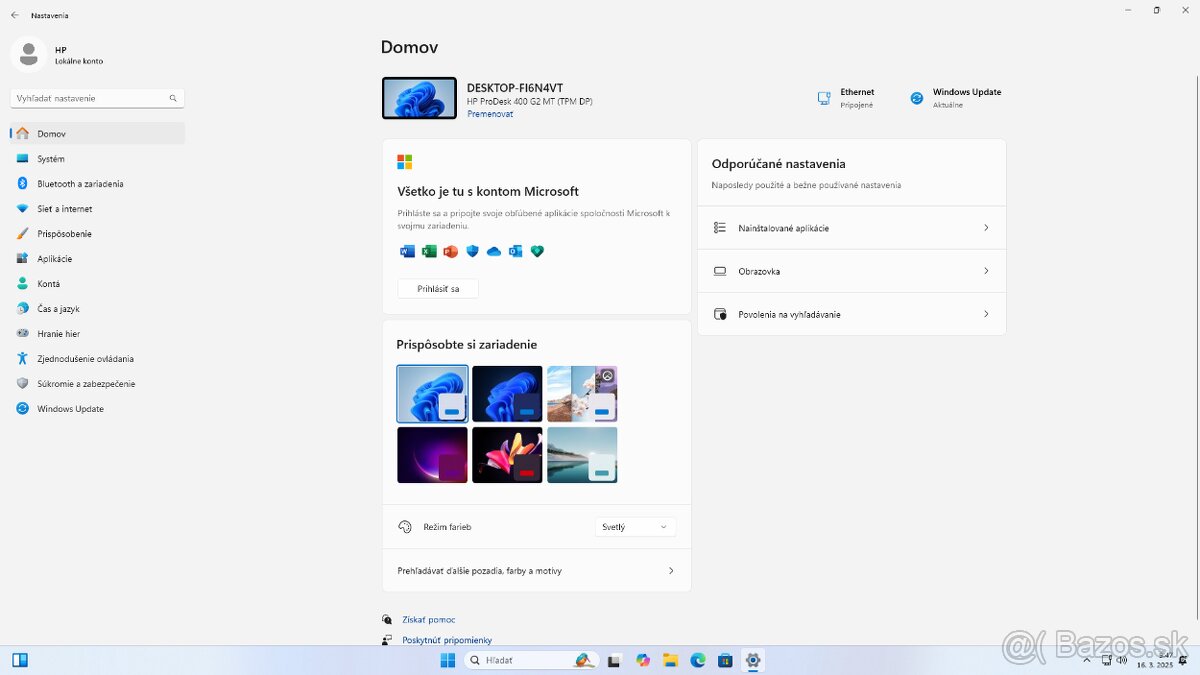Viewport: 1200px width, 675px height.
Task: Open the Start menu from taskbar
Action: [448, 660]
